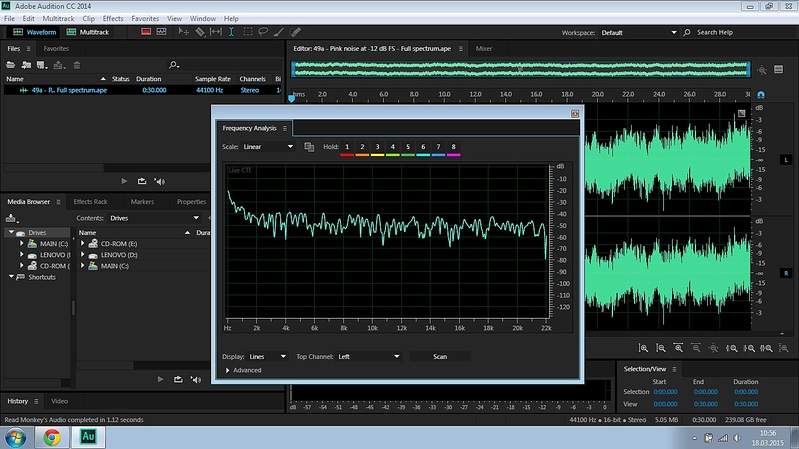Play the file in Files panel
This screenshot has width=799, height=449.
[x=124, y=181]
